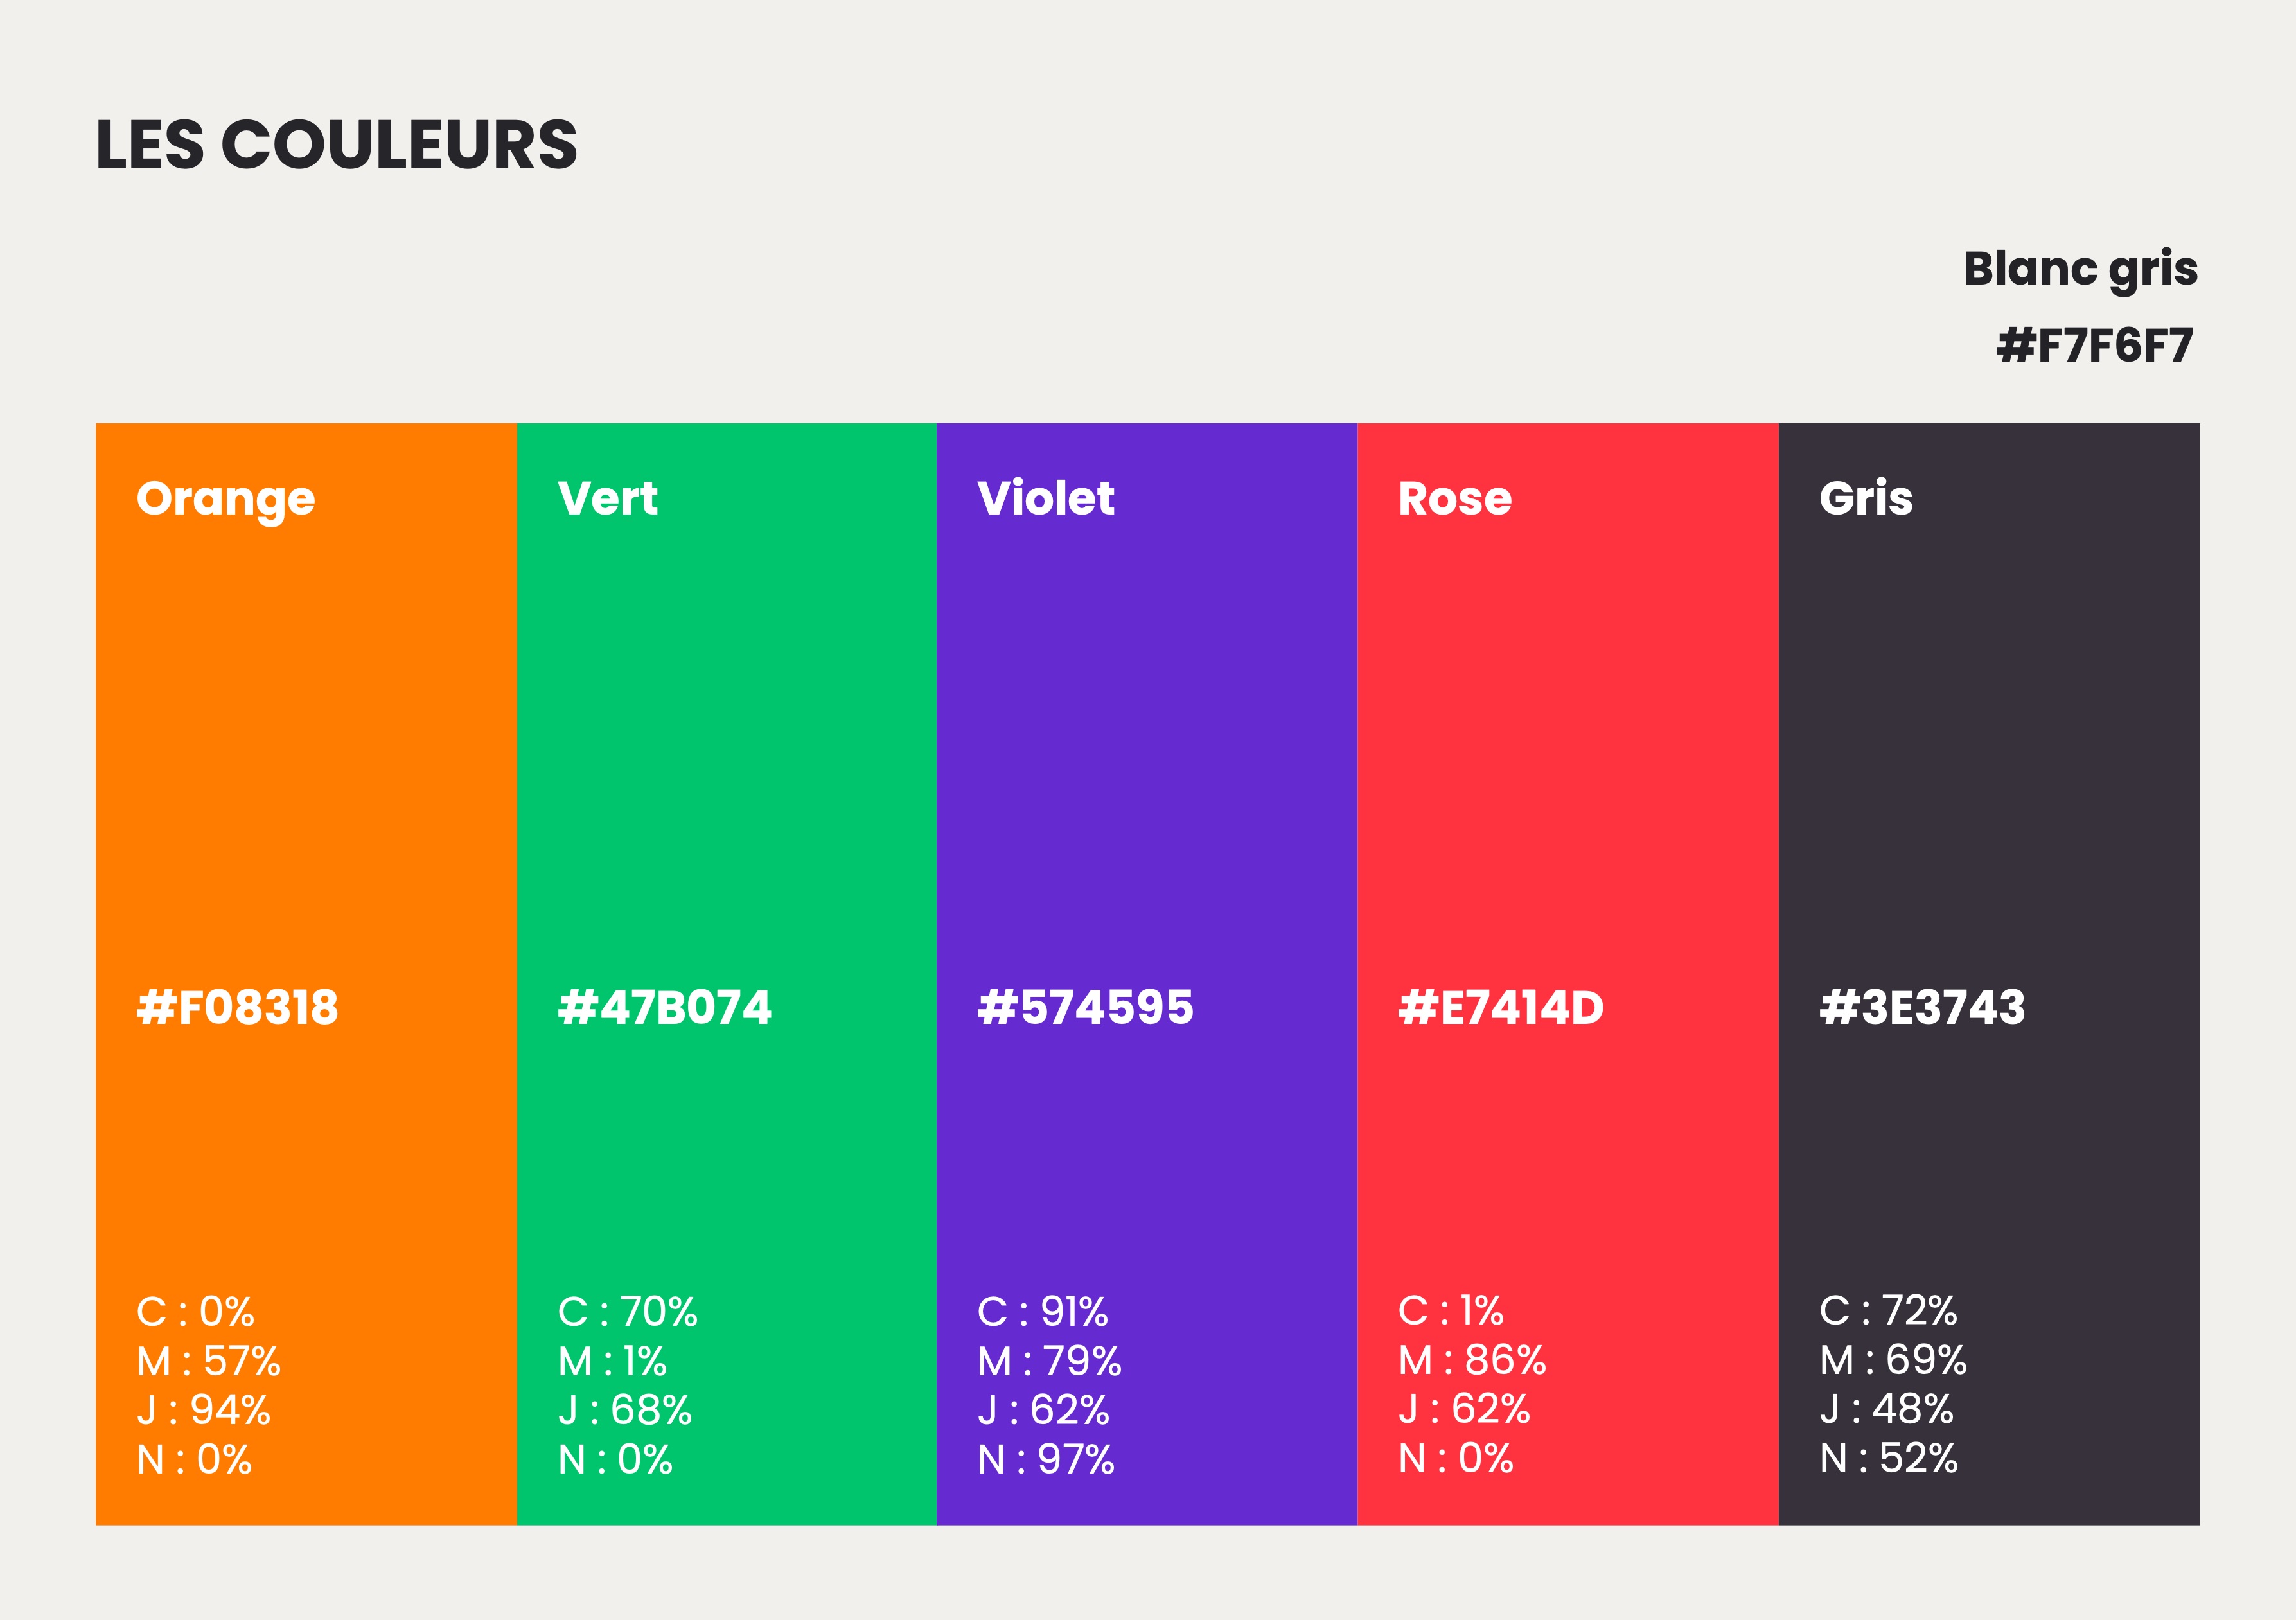Click the LES COULEURS heading
The width and height of the screenshot is (2296, 1620).
pyautogui.click(x=337, y=145)
